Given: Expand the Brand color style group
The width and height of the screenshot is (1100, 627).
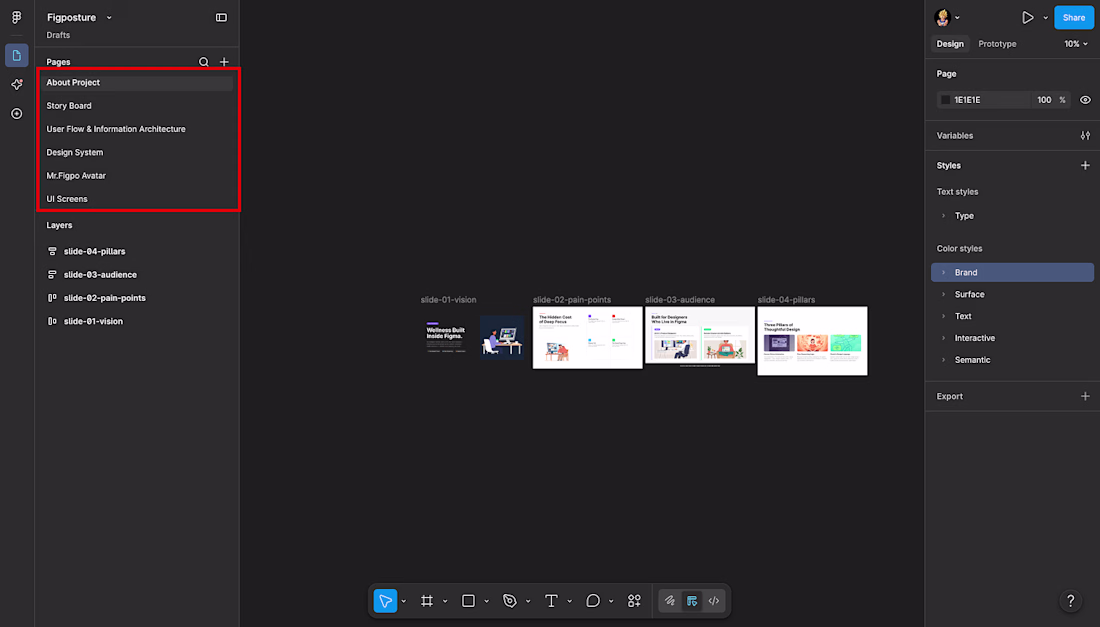Looking at the screenshot, I should coord(944,273).
